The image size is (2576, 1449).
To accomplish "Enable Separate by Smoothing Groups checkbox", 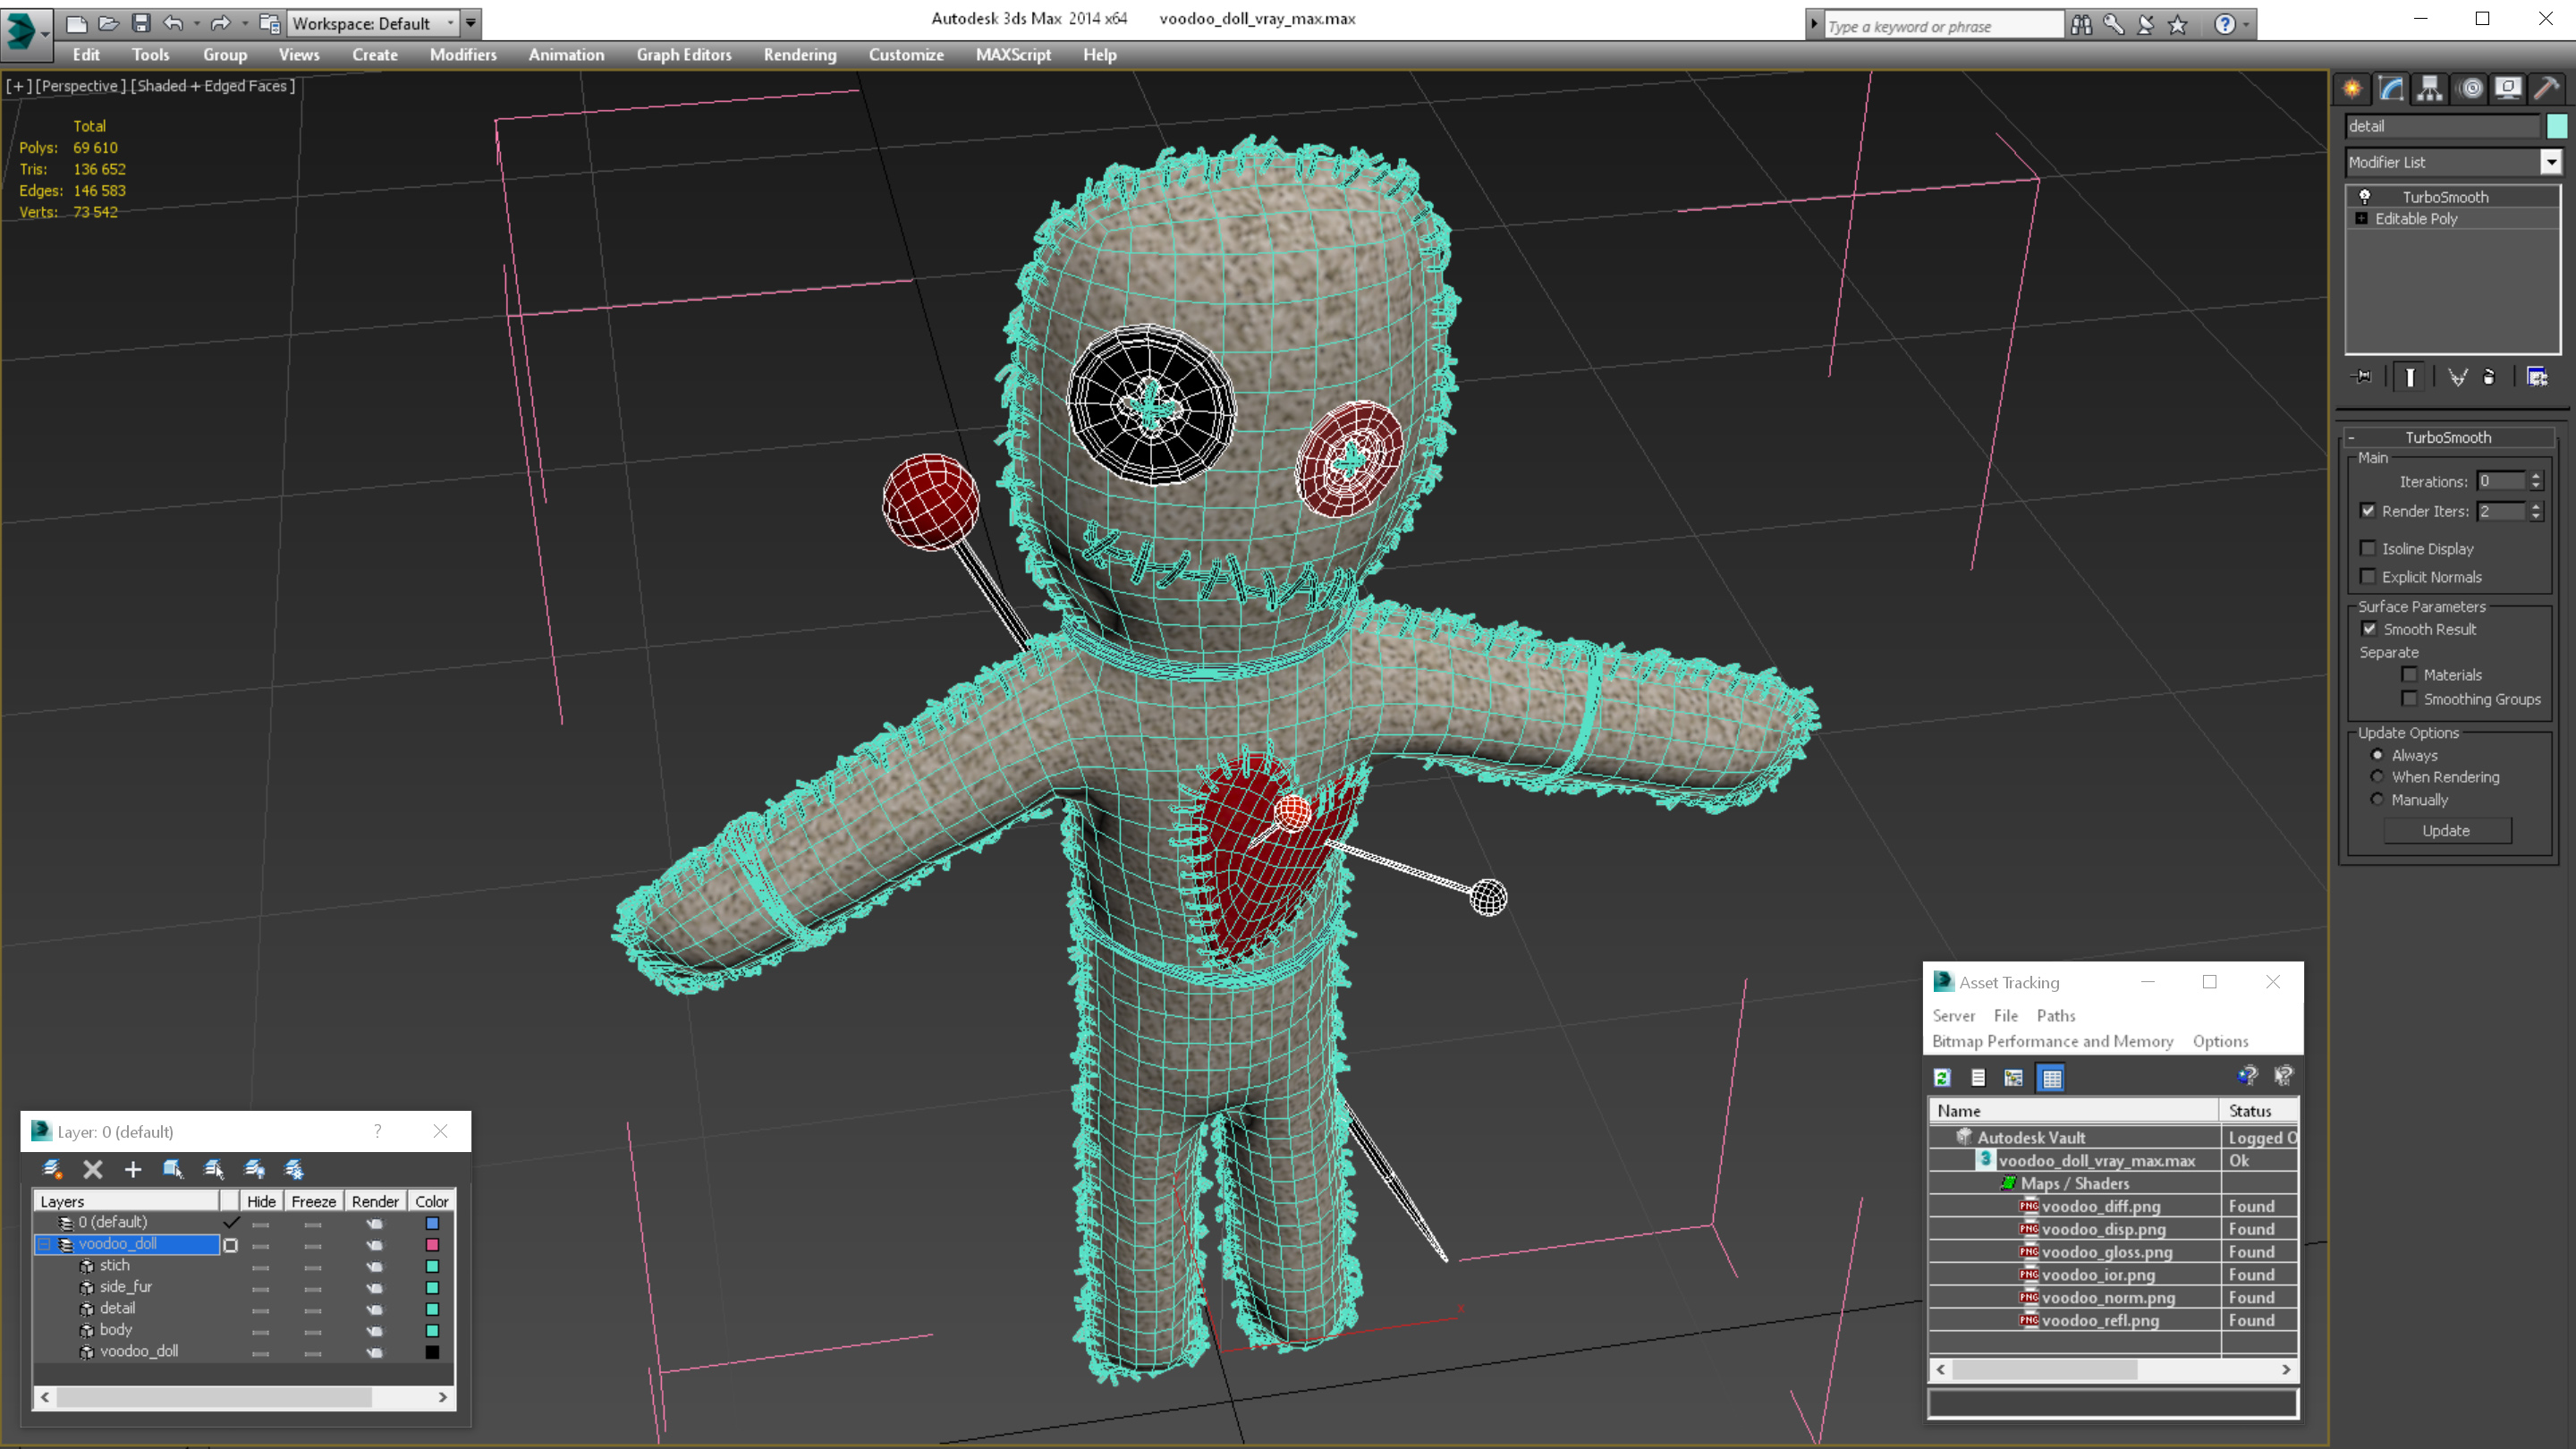I will [2409, 699].
